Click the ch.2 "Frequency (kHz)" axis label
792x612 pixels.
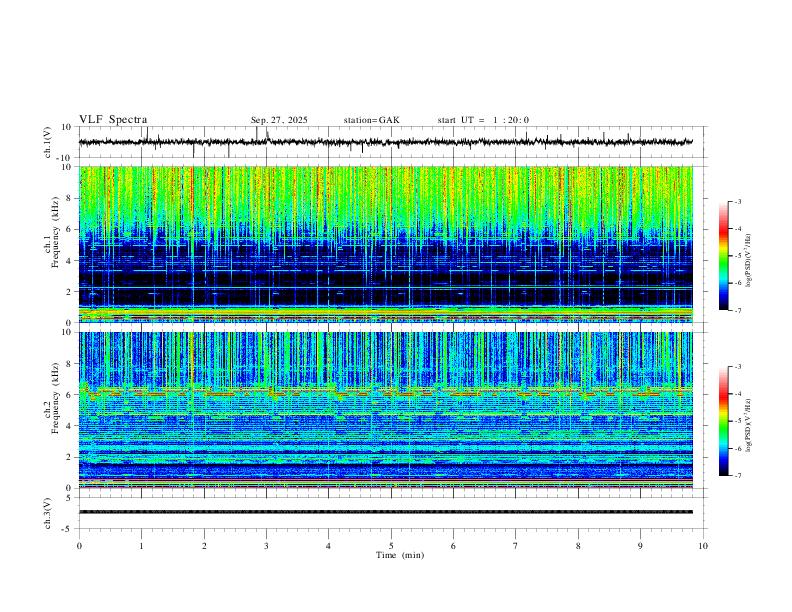pyautogui.click(x=56, y=398)
